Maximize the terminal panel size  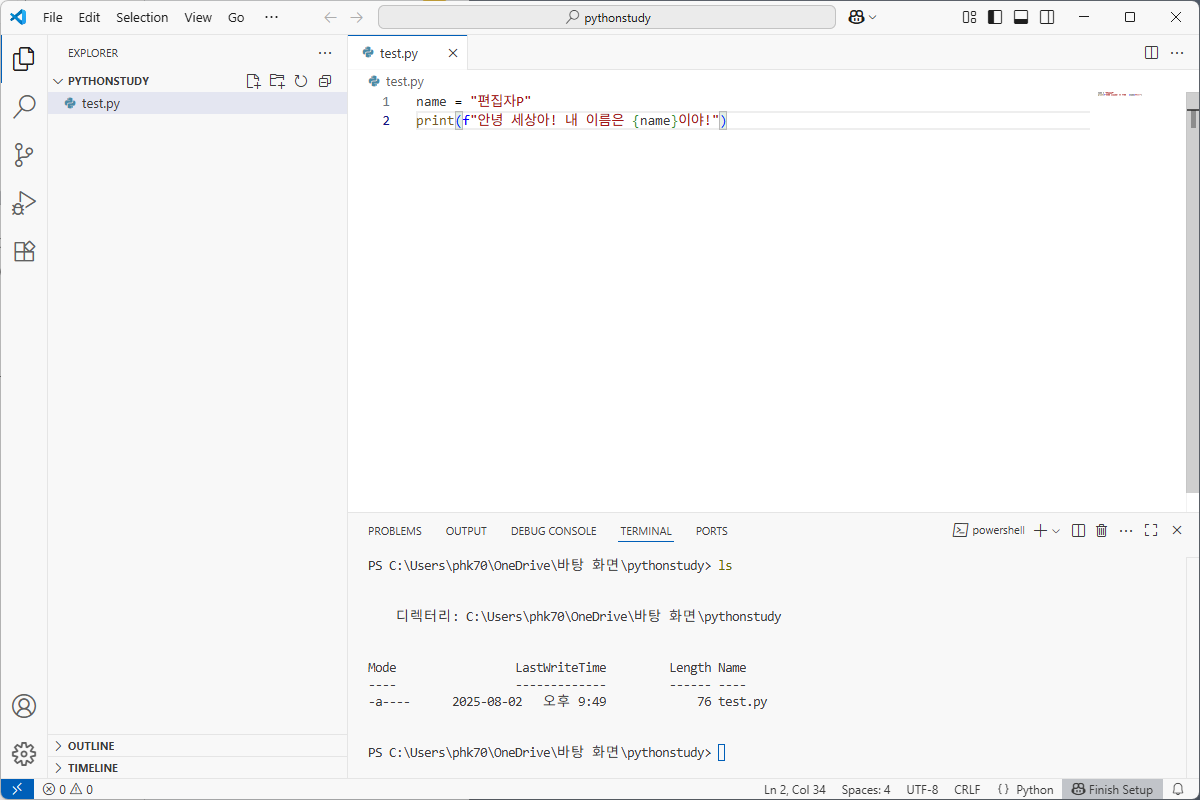(x=1151, y=531)
